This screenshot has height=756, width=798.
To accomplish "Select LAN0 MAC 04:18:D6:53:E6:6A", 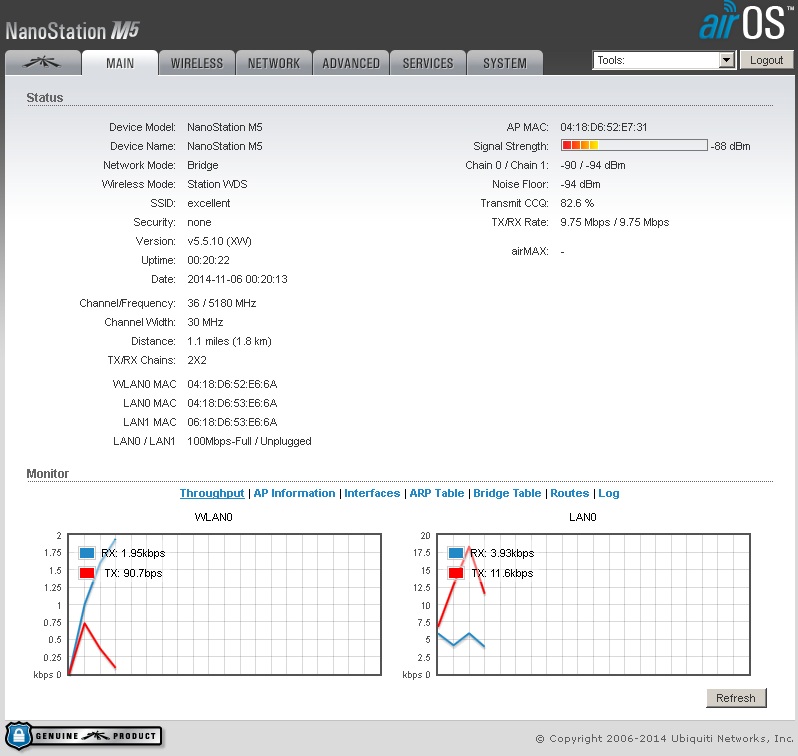I will tap(232, 403).
